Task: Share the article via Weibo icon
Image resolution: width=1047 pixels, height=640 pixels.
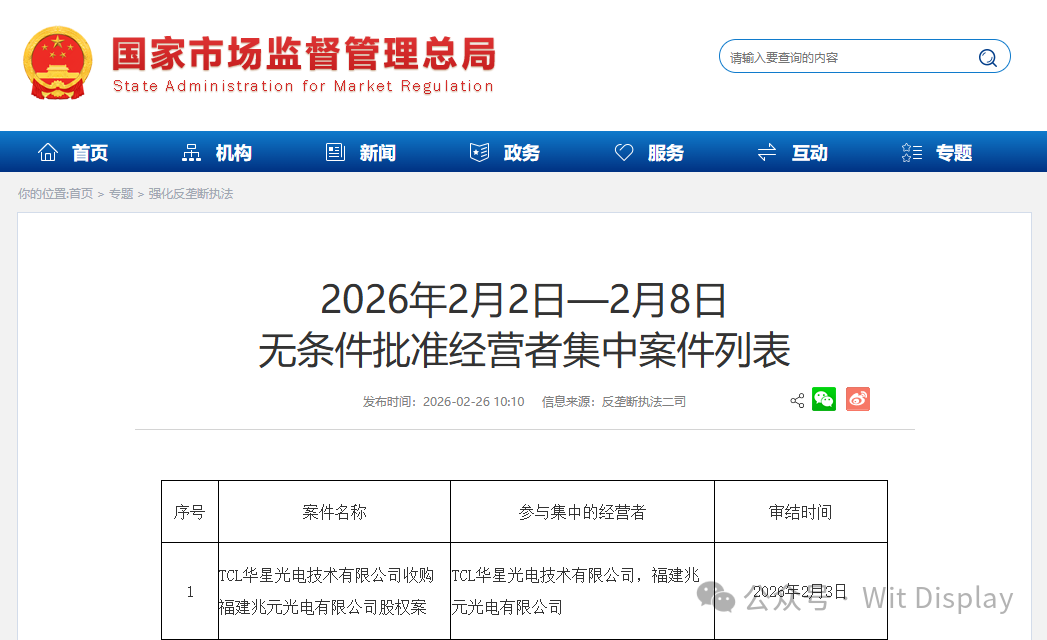Action: [x=857, y=399]
